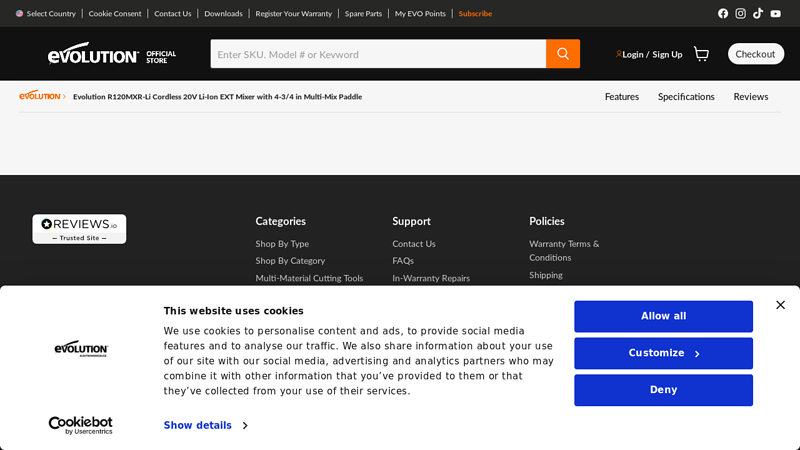Screen dimensions: 800x450
Task: Open the YouTube icon in header
Action: pyautogui.click(x=775, y=14)
